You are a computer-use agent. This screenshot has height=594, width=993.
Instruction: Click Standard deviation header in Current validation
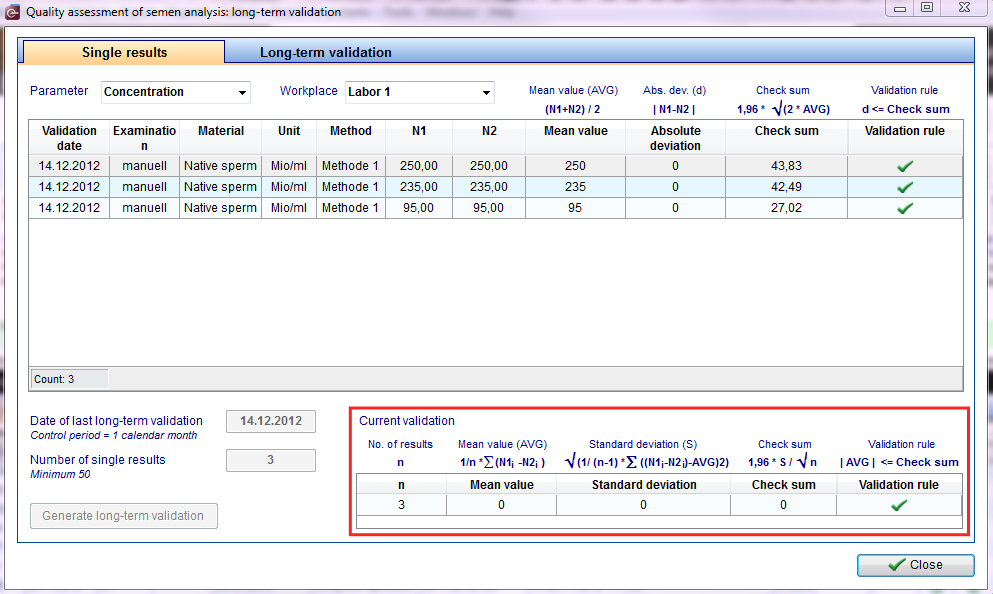coord(644,485)
